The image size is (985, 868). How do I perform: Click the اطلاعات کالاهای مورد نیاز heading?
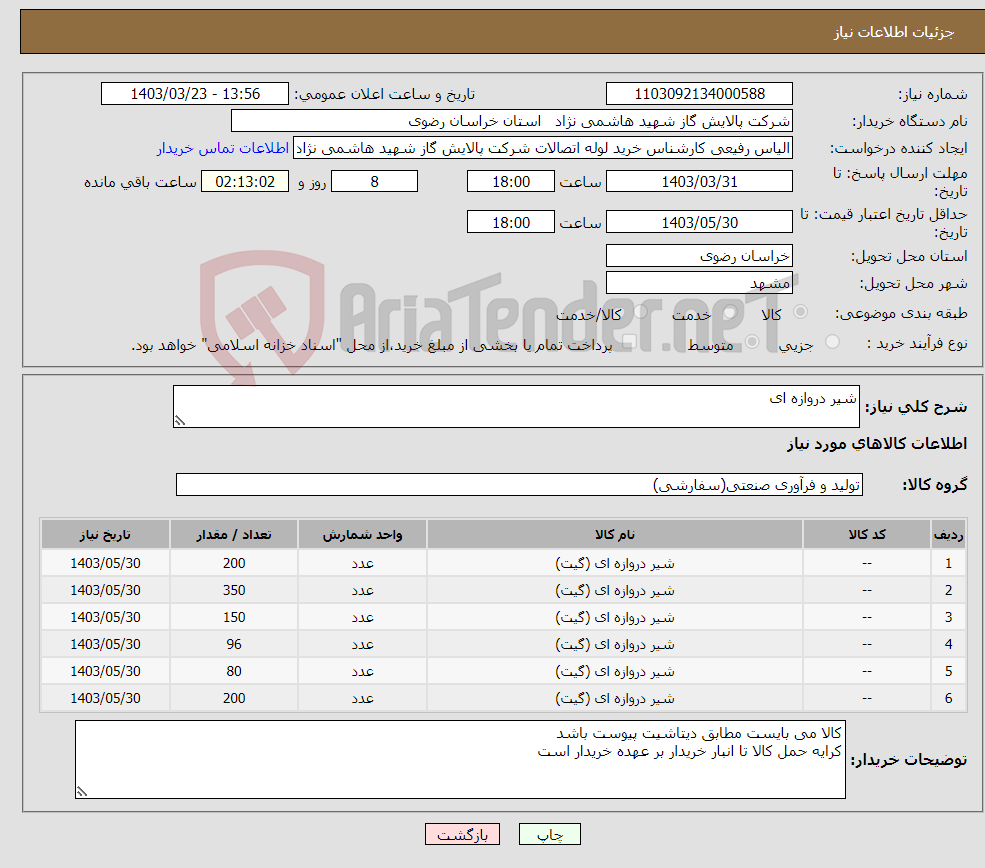[x=877, y=444]
